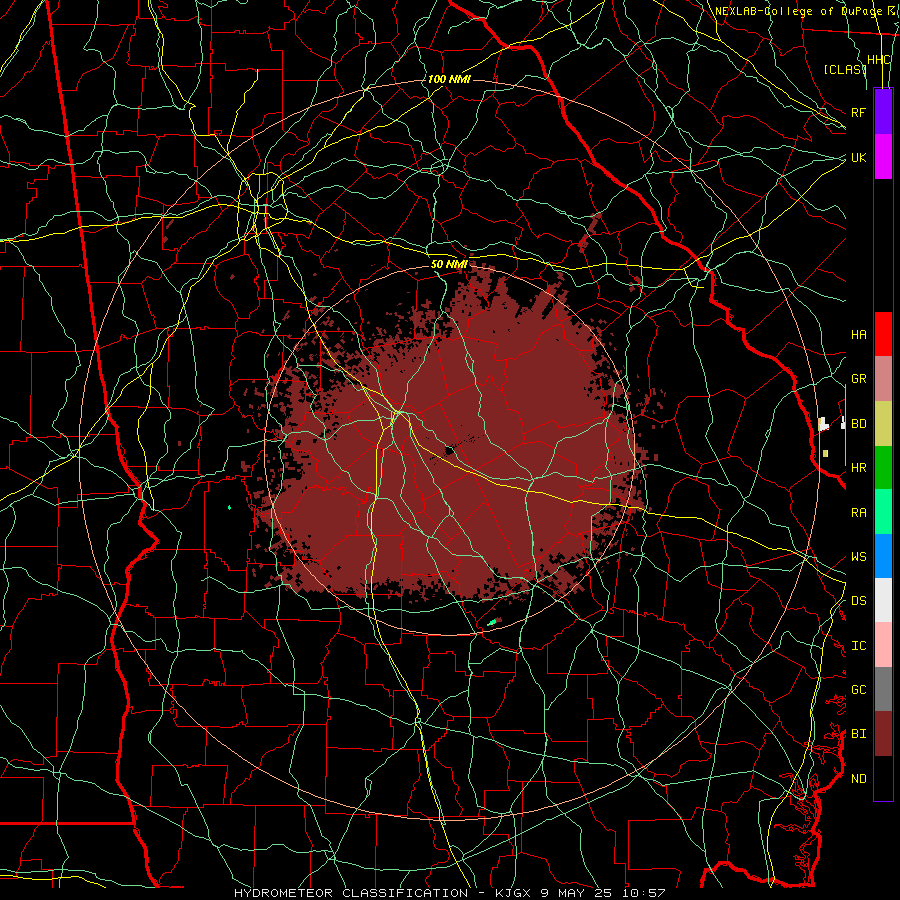Click the 'GC' legend label
Image resolution: width=900 pixels, height=900 pixels.
pos(859,690)
